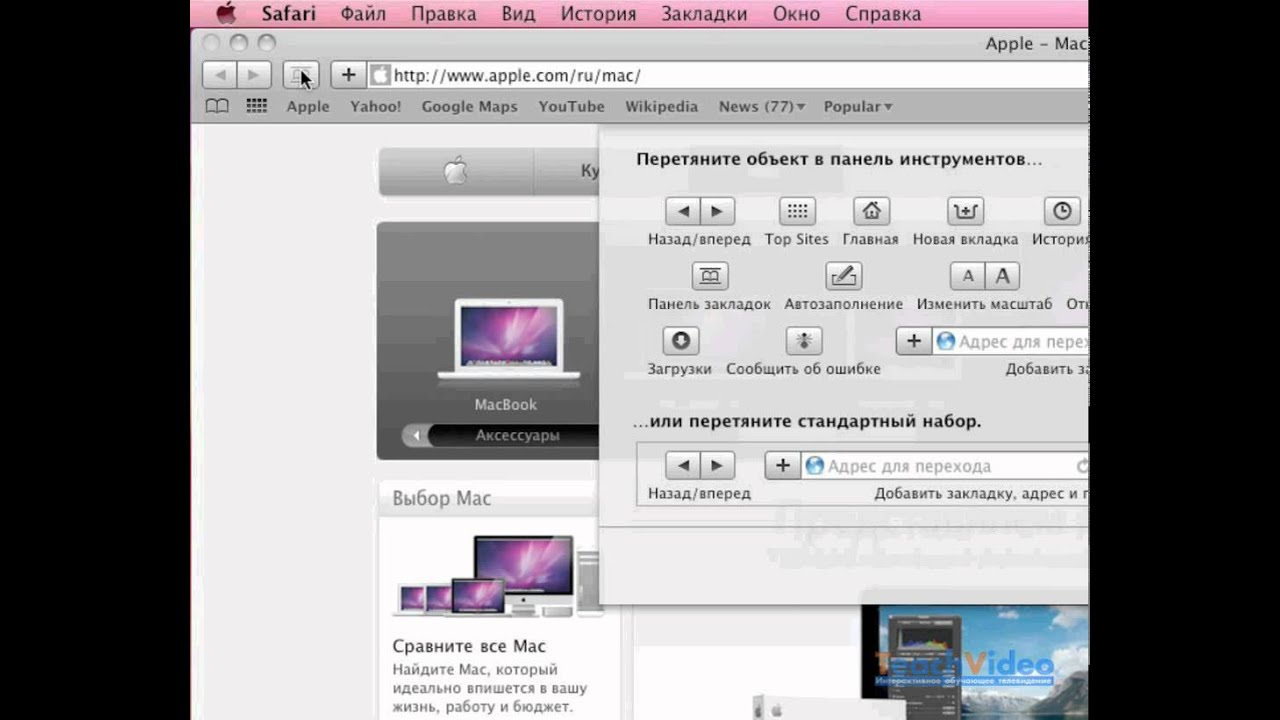Click back arrow in default set

click(x=682, y=466)
